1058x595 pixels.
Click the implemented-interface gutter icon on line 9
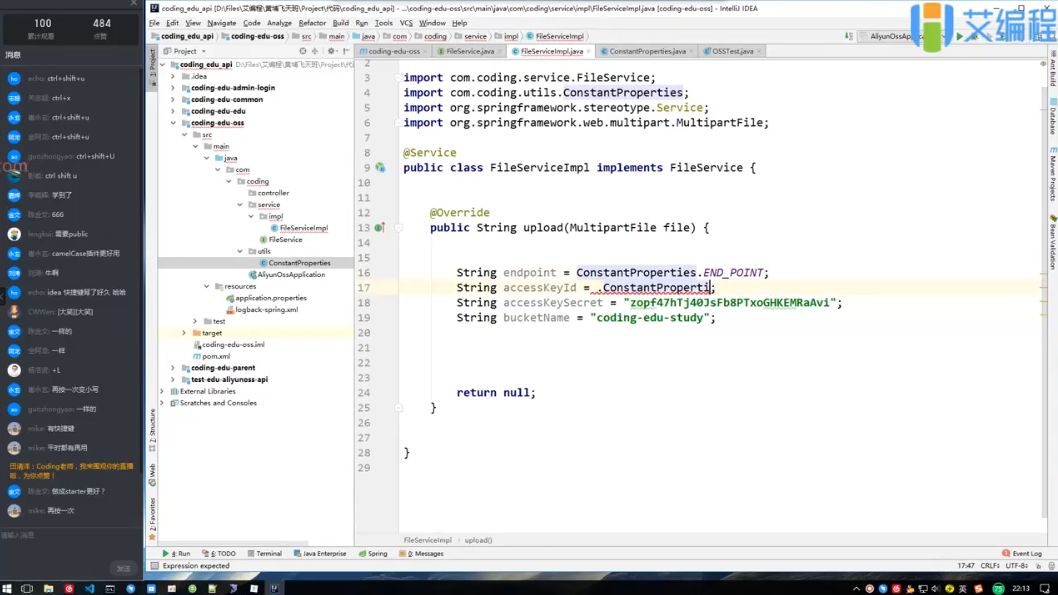[x=381, y=167]
